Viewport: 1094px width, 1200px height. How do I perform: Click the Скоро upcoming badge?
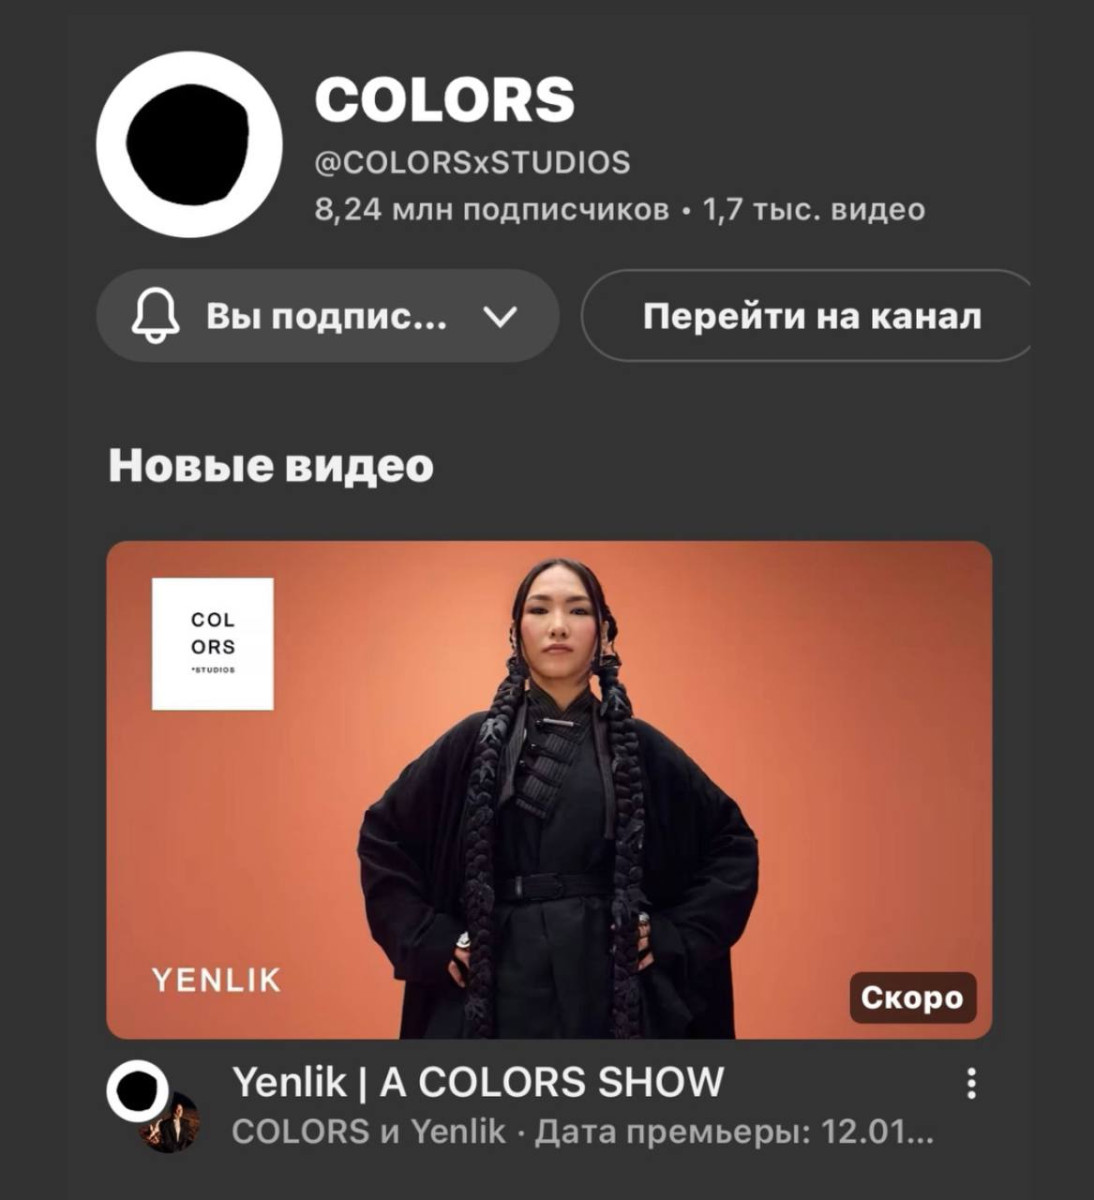pos(912,998)
